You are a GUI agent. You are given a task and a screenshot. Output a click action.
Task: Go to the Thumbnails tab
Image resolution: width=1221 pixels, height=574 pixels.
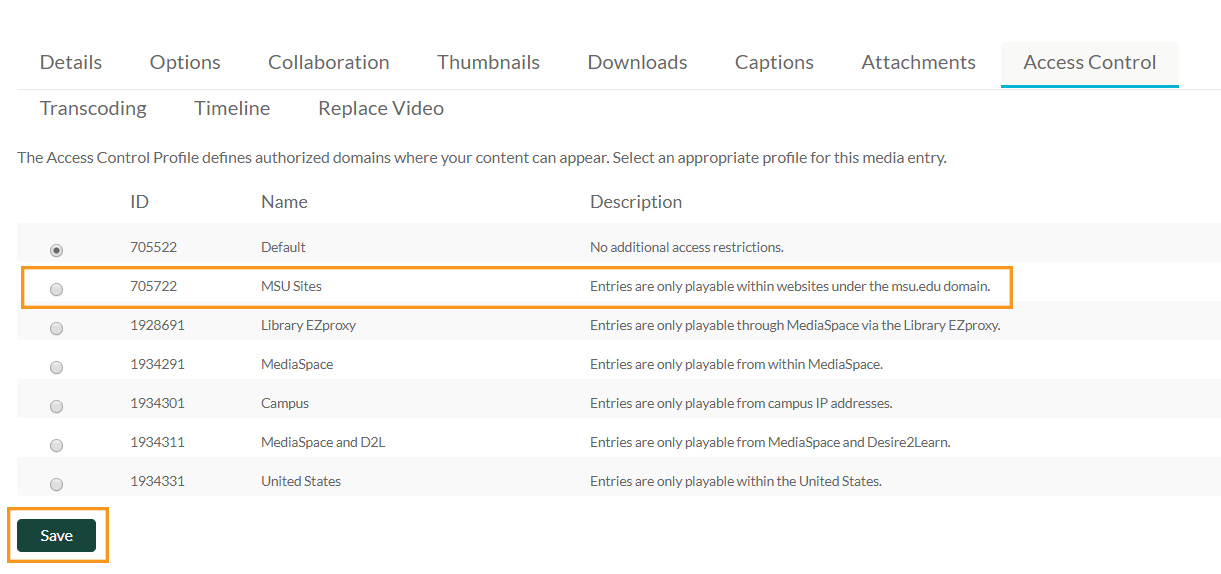488,62
